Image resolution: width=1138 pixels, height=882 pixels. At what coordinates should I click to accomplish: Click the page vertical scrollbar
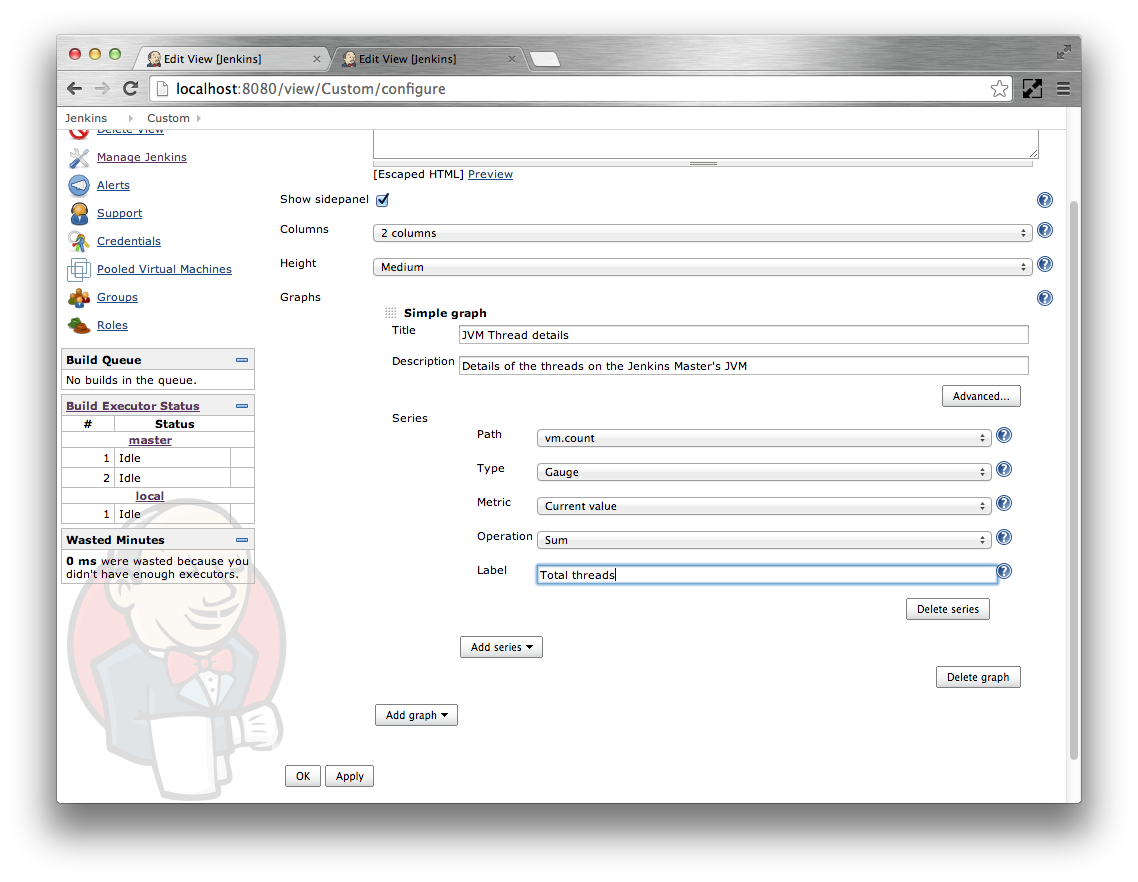pos(1074,479)
